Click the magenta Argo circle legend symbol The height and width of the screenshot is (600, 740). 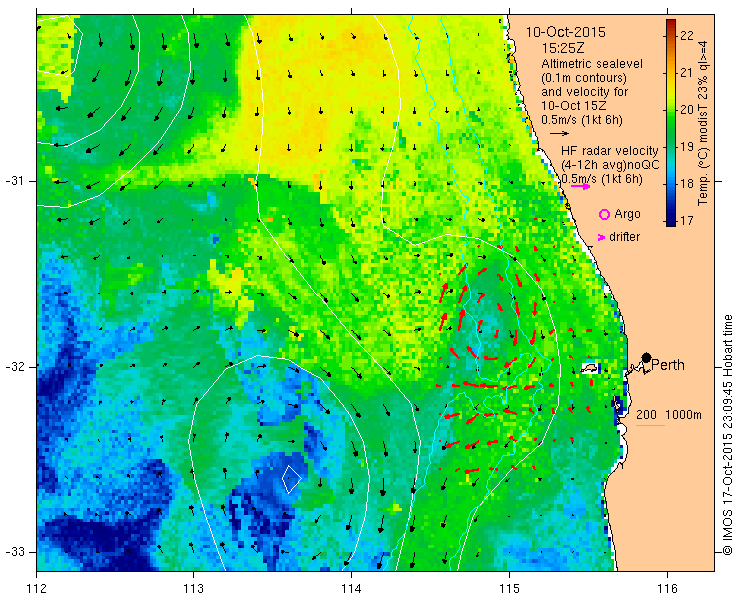pos(604,215)
